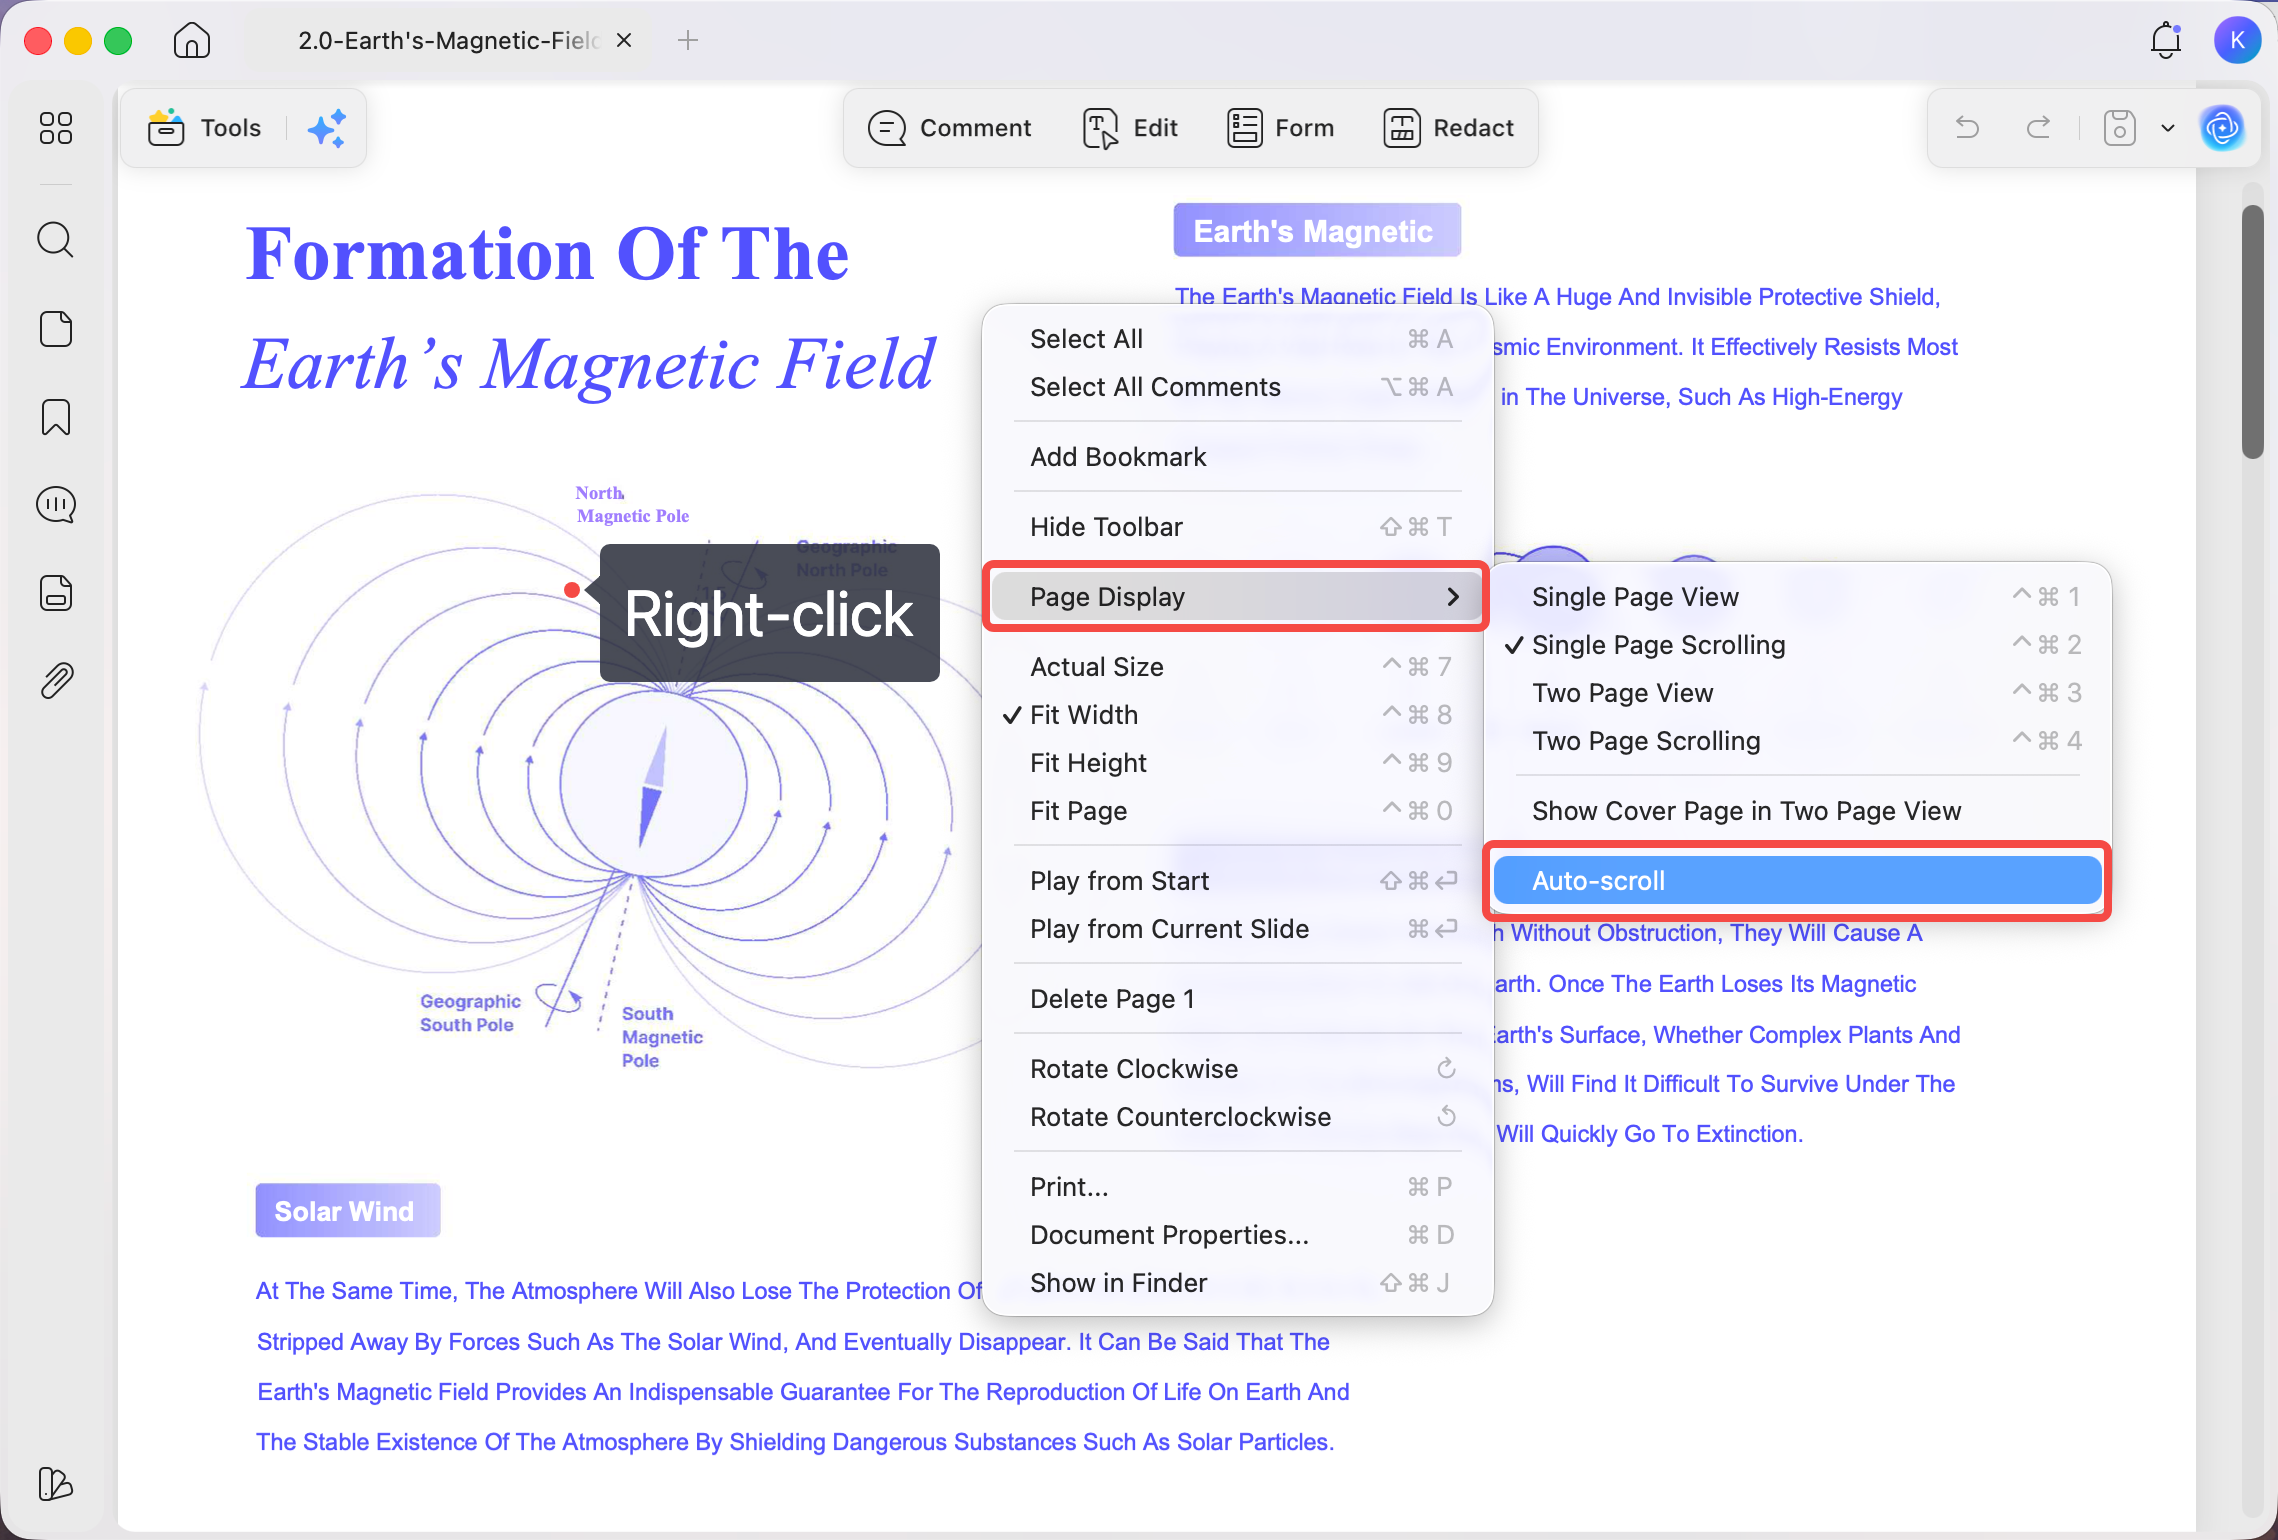This screenshot has height=1540, width=2278.
Task: Switch to Edit mode
Action: (1130, 128)
